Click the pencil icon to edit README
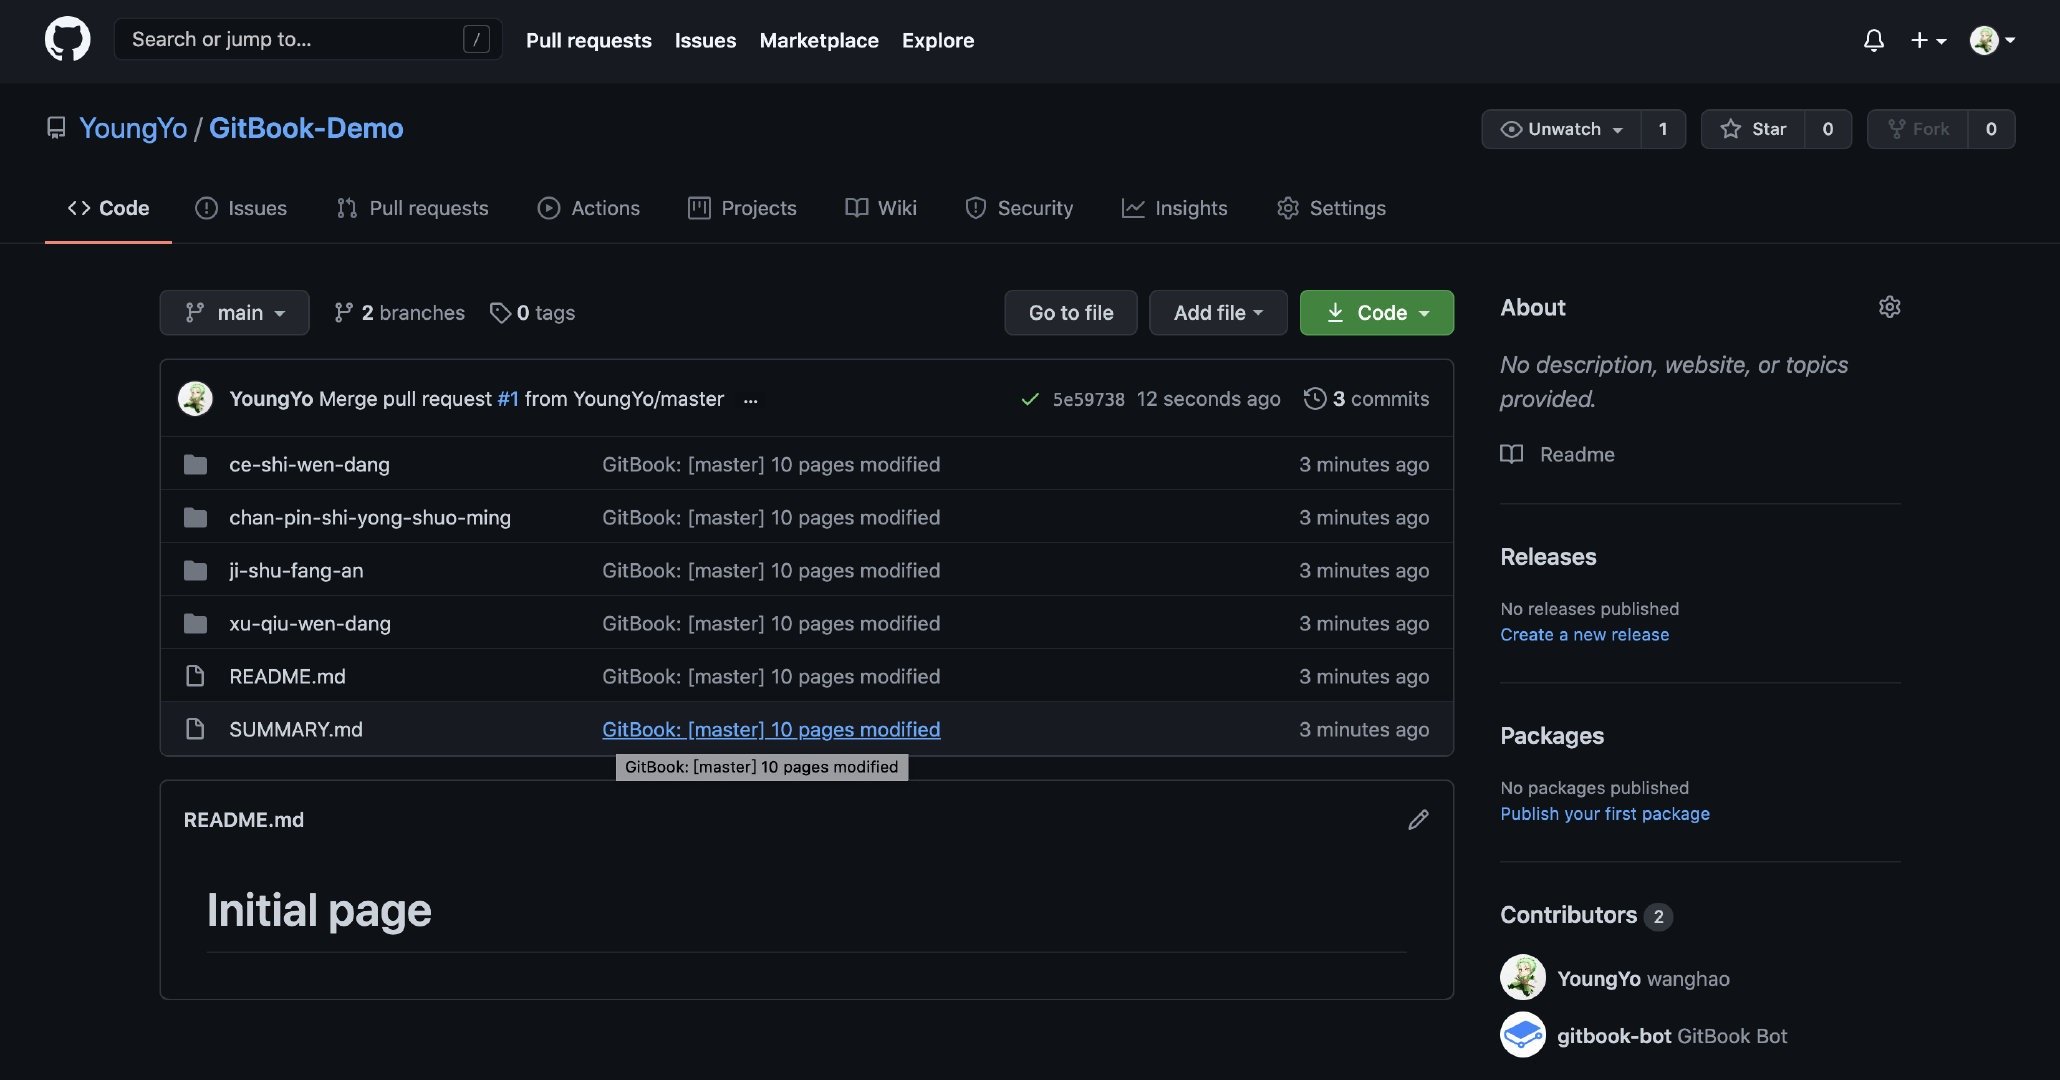The height and width of the screenshot is (1080, 2060). tap(1417, 820)
